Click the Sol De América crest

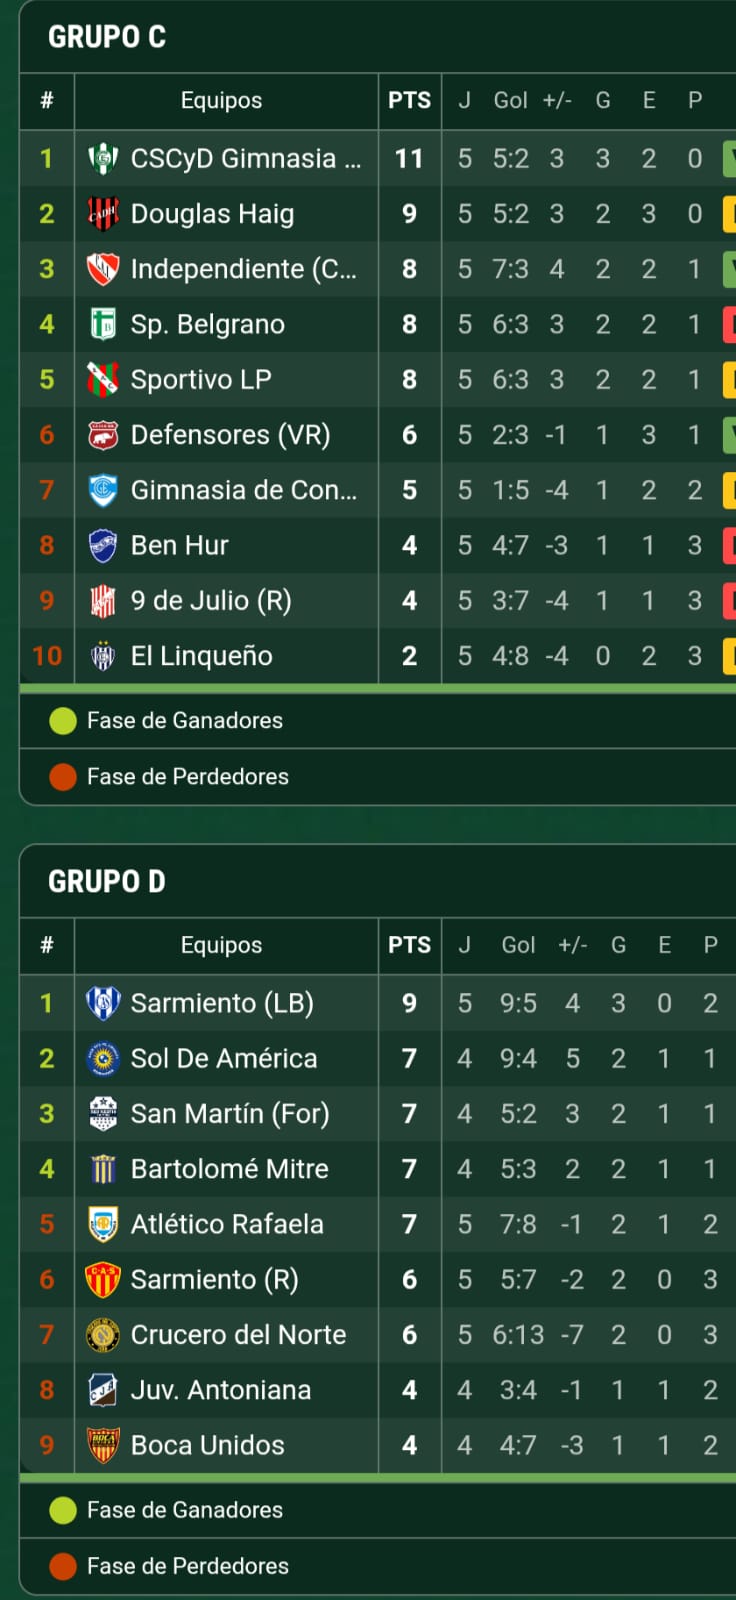coord(103,1059)
